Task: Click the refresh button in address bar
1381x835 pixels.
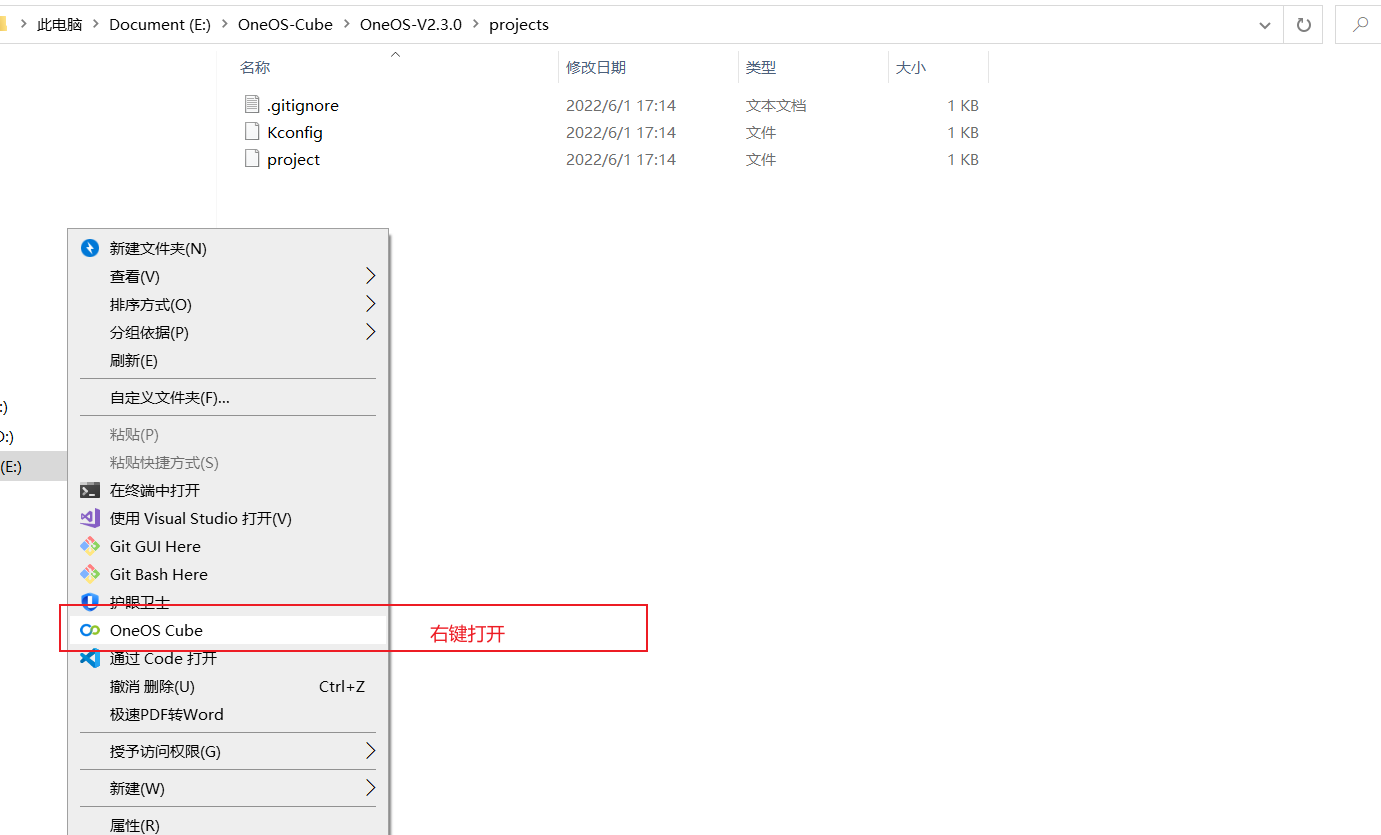Action: pyautogui.click(x=1304, y=25)
